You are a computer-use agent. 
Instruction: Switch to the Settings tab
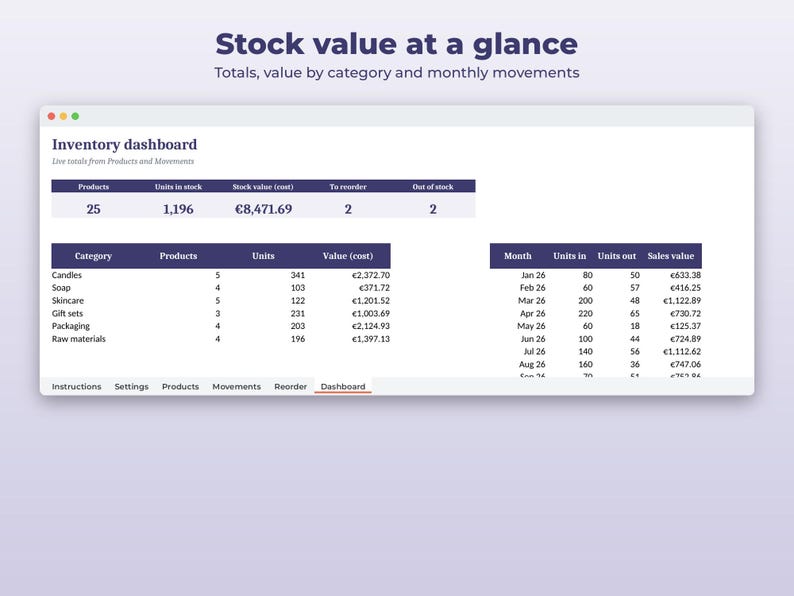point(131,386)
